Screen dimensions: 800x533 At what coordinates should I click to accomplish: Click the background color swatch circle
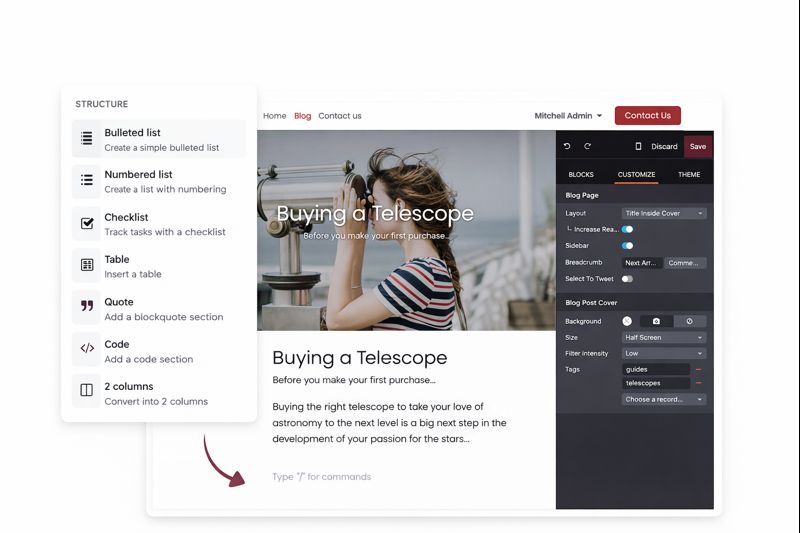[627, 321]
